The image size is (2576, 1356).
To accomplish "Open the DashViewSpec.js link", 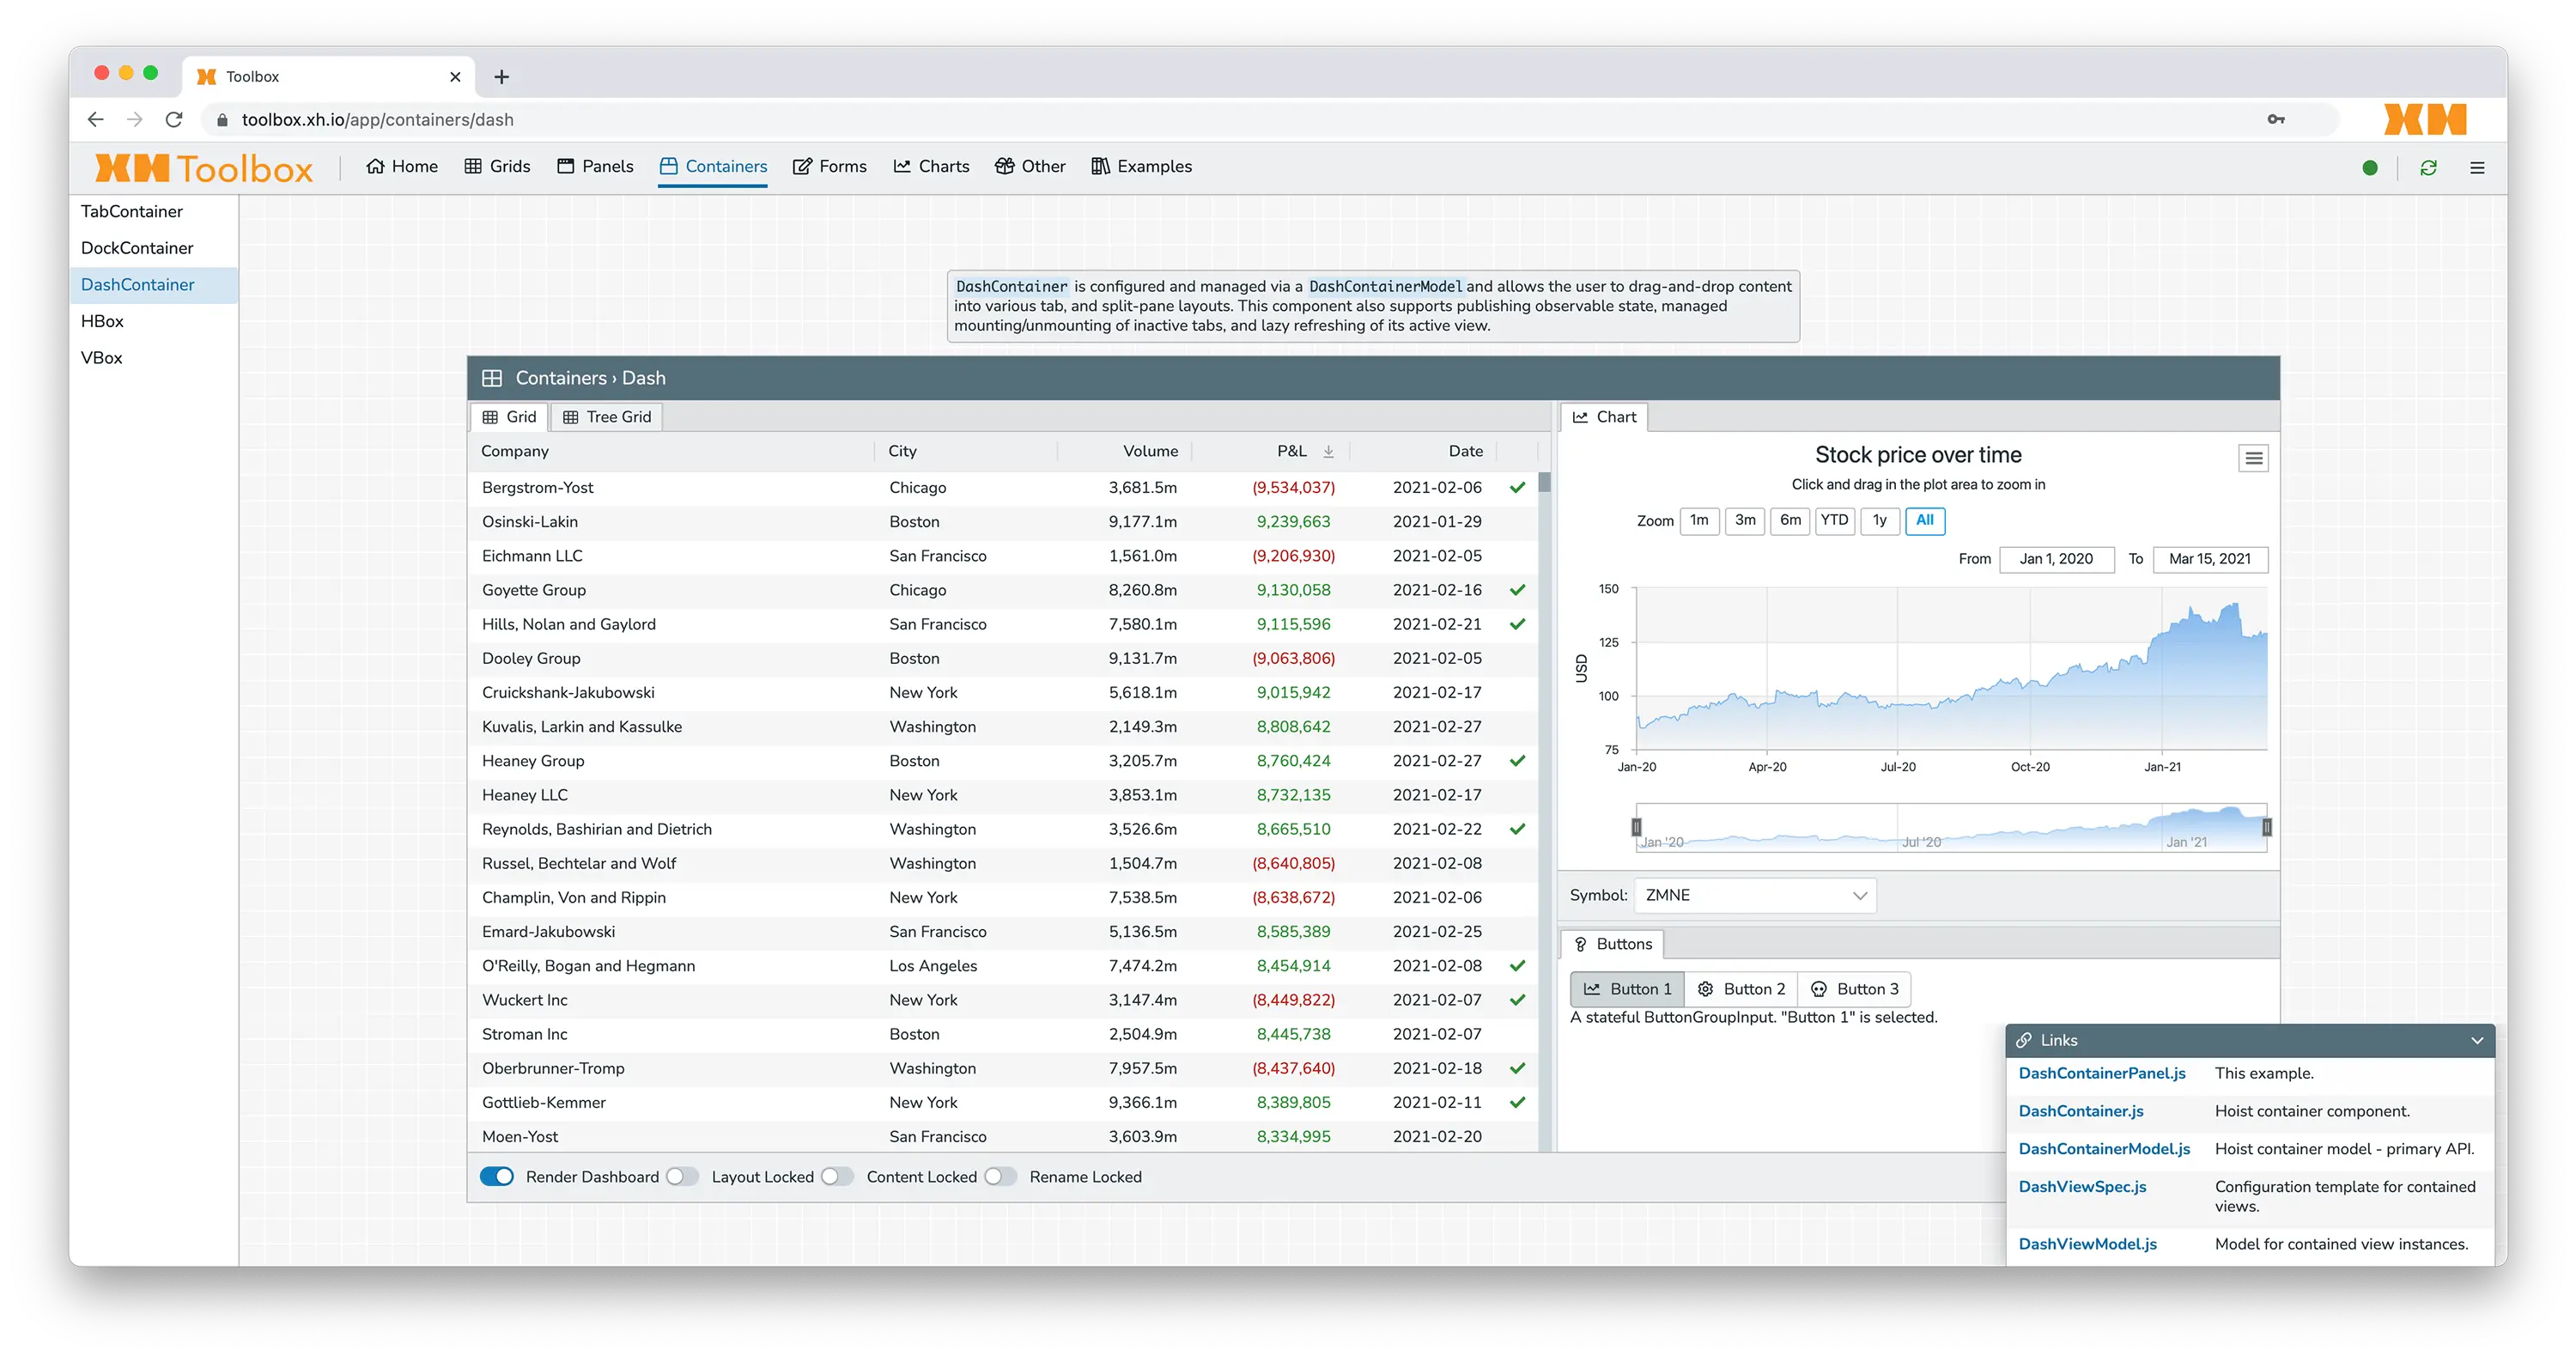I will coord(2083,1187).
